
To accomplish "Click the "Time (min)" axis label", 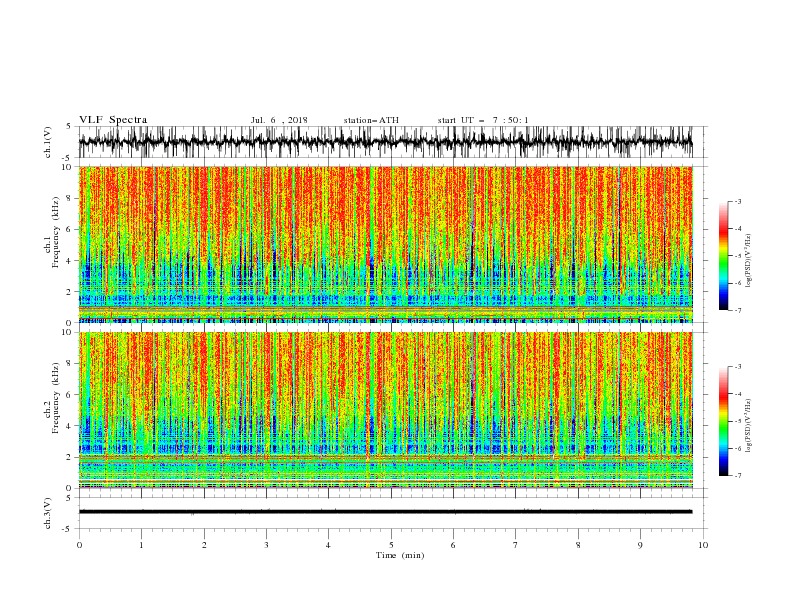I will (400, 555).
